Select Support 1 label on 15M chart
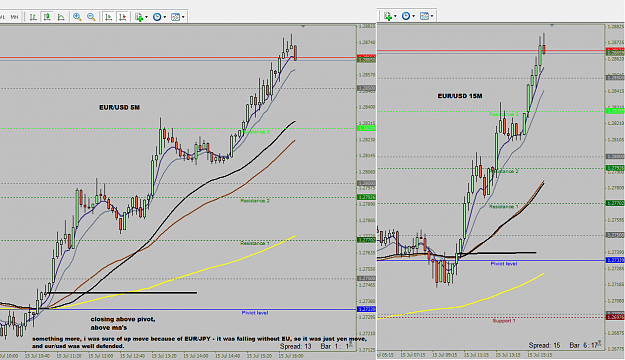 [x=504, y=321]
